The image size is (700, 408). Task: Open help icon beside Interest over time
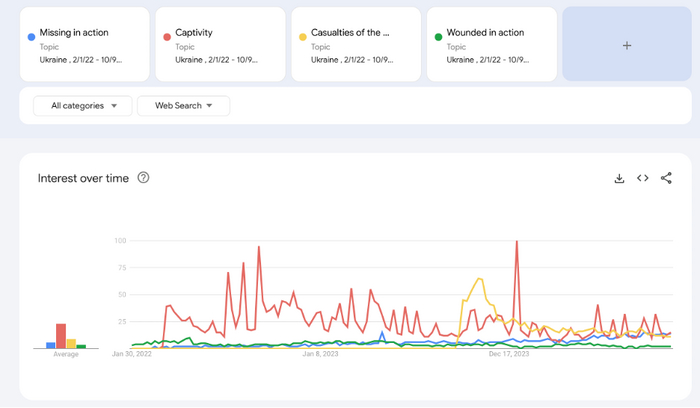(144, 178)
